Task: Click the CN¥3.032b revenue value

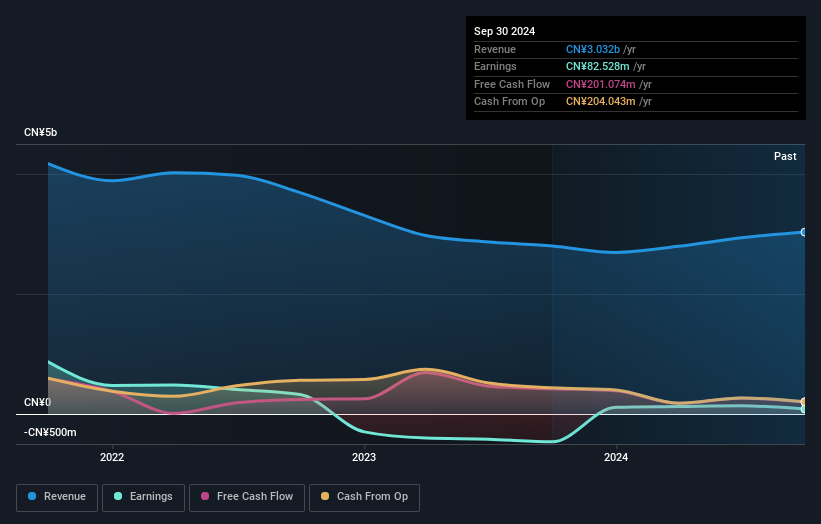Action: click(593, 49)
